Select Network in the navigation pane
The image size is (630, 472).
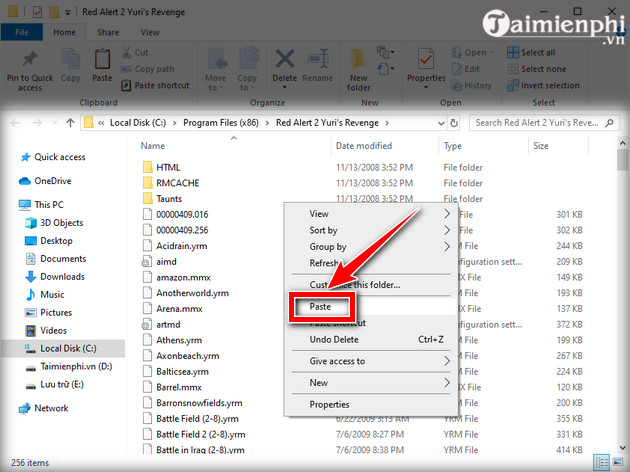[x=44, y=409]
